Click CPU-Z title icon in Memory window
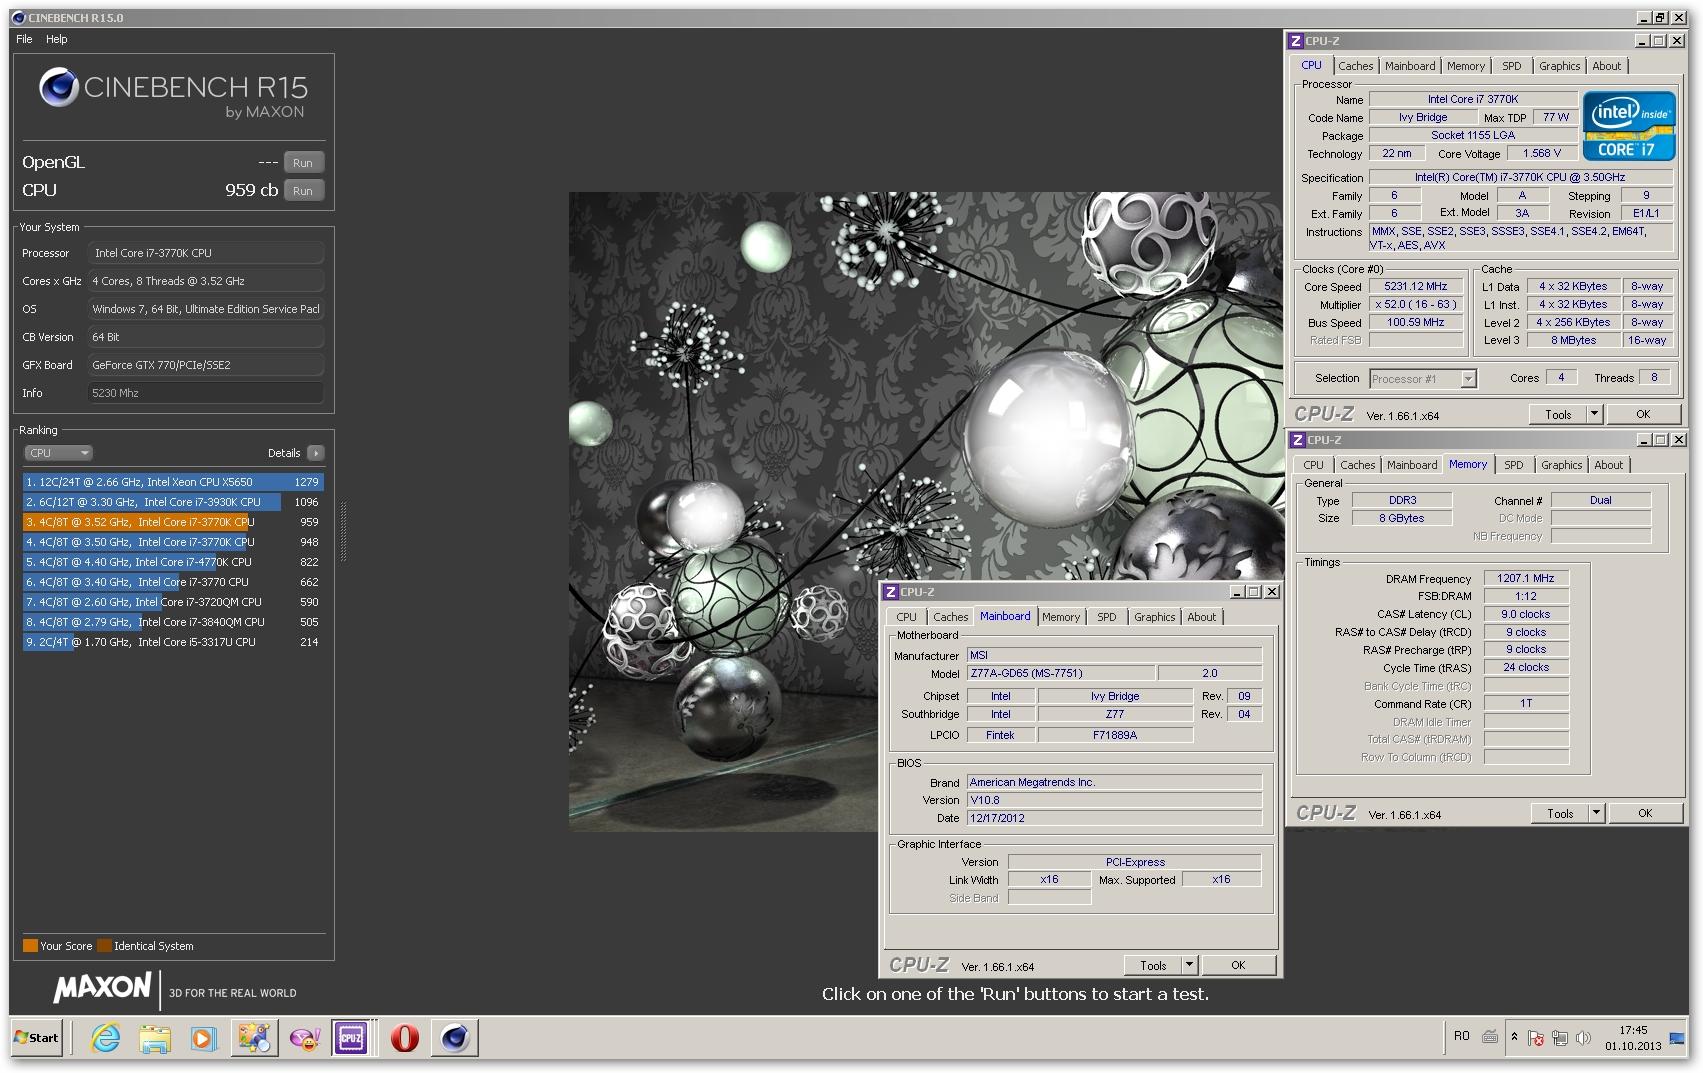Viewport: 1703px width, 1073px height. coord(1298,440)
